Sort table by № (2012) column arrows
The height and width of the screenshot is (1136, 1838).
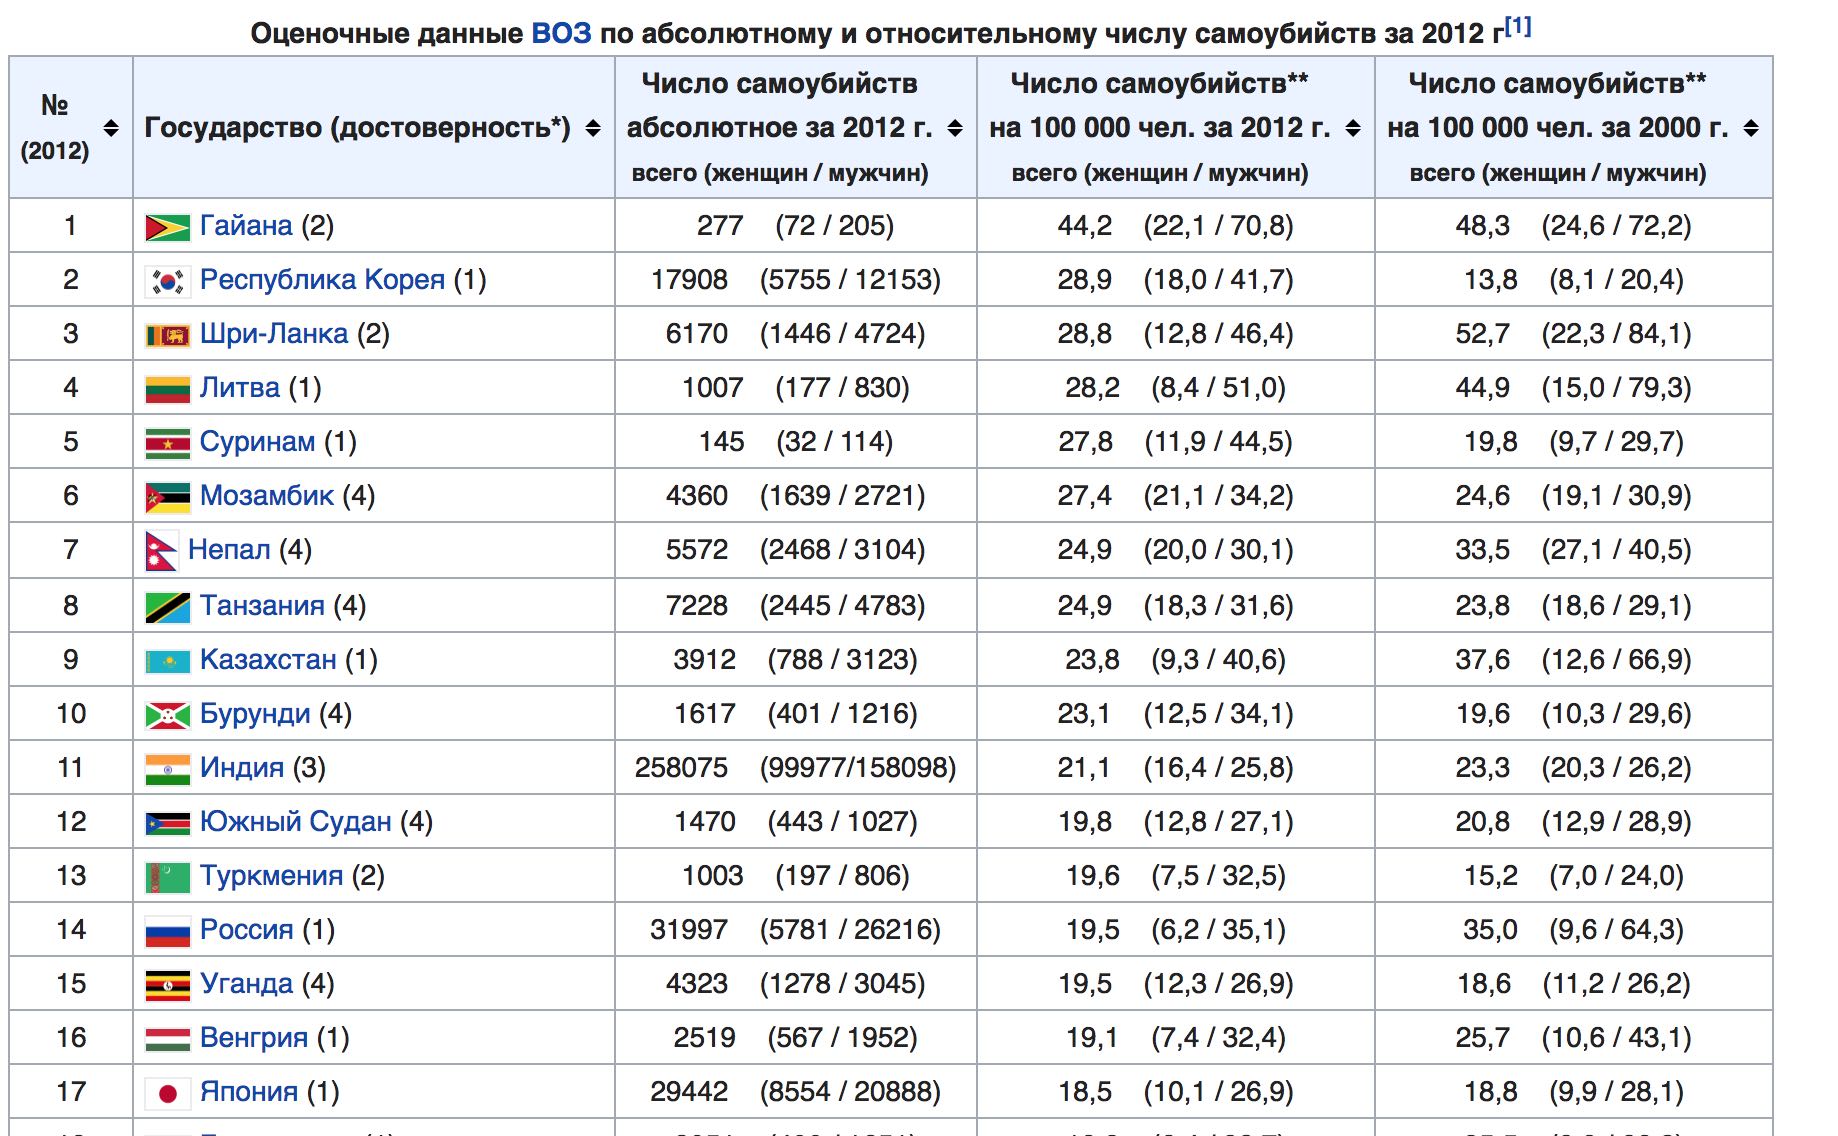pos(111,128)
